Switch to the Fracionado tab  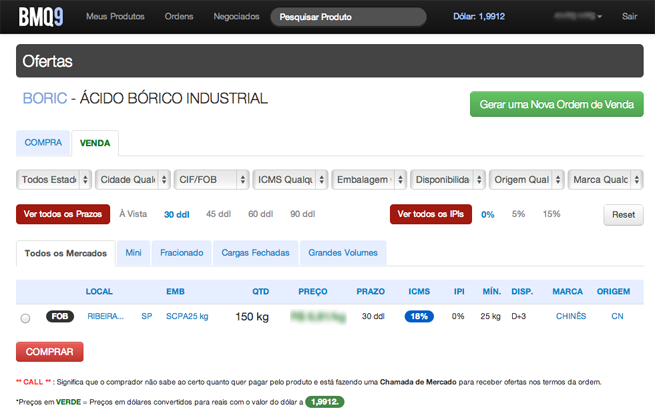coord(182,253)
